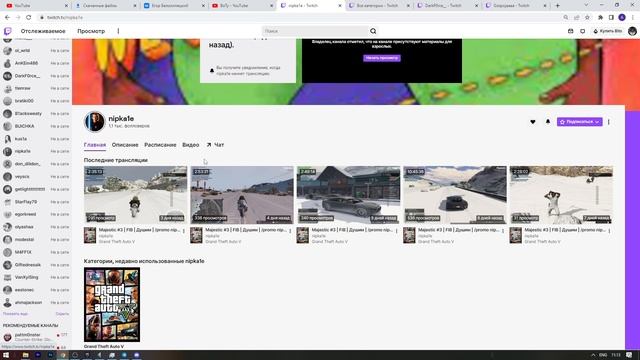Open AnkEin486 channel in the sidebar

click(x=36, y=63)
